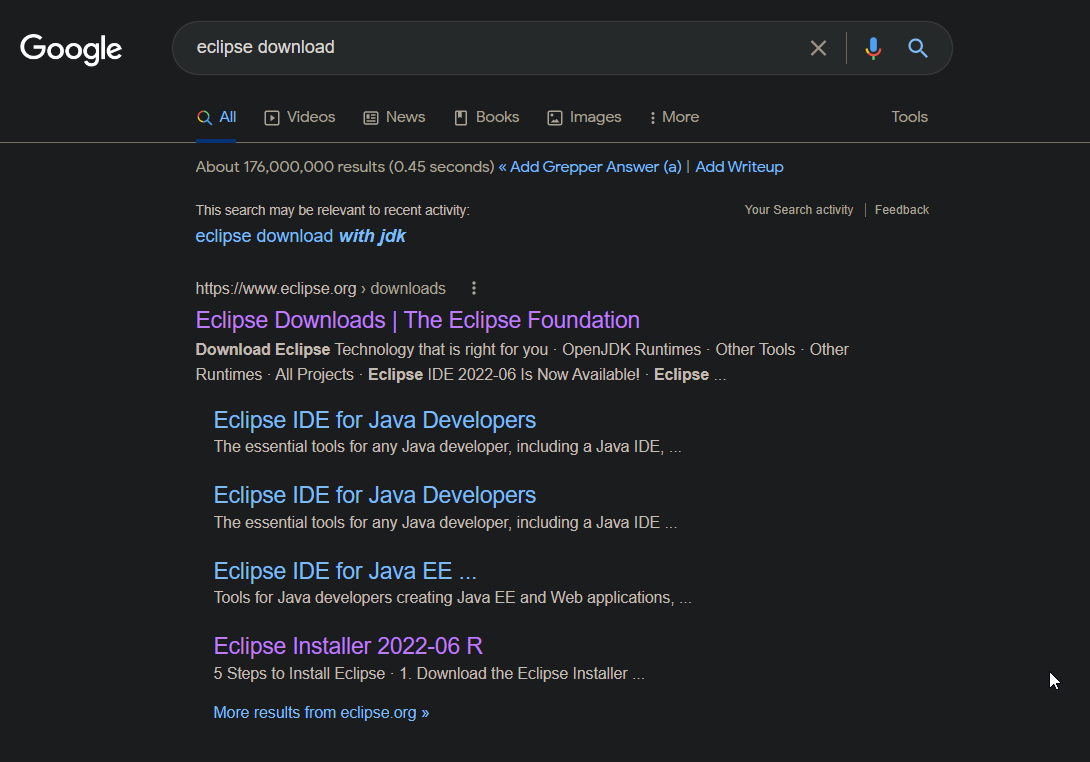Start voice search with the microphone icon

[873, 48]
